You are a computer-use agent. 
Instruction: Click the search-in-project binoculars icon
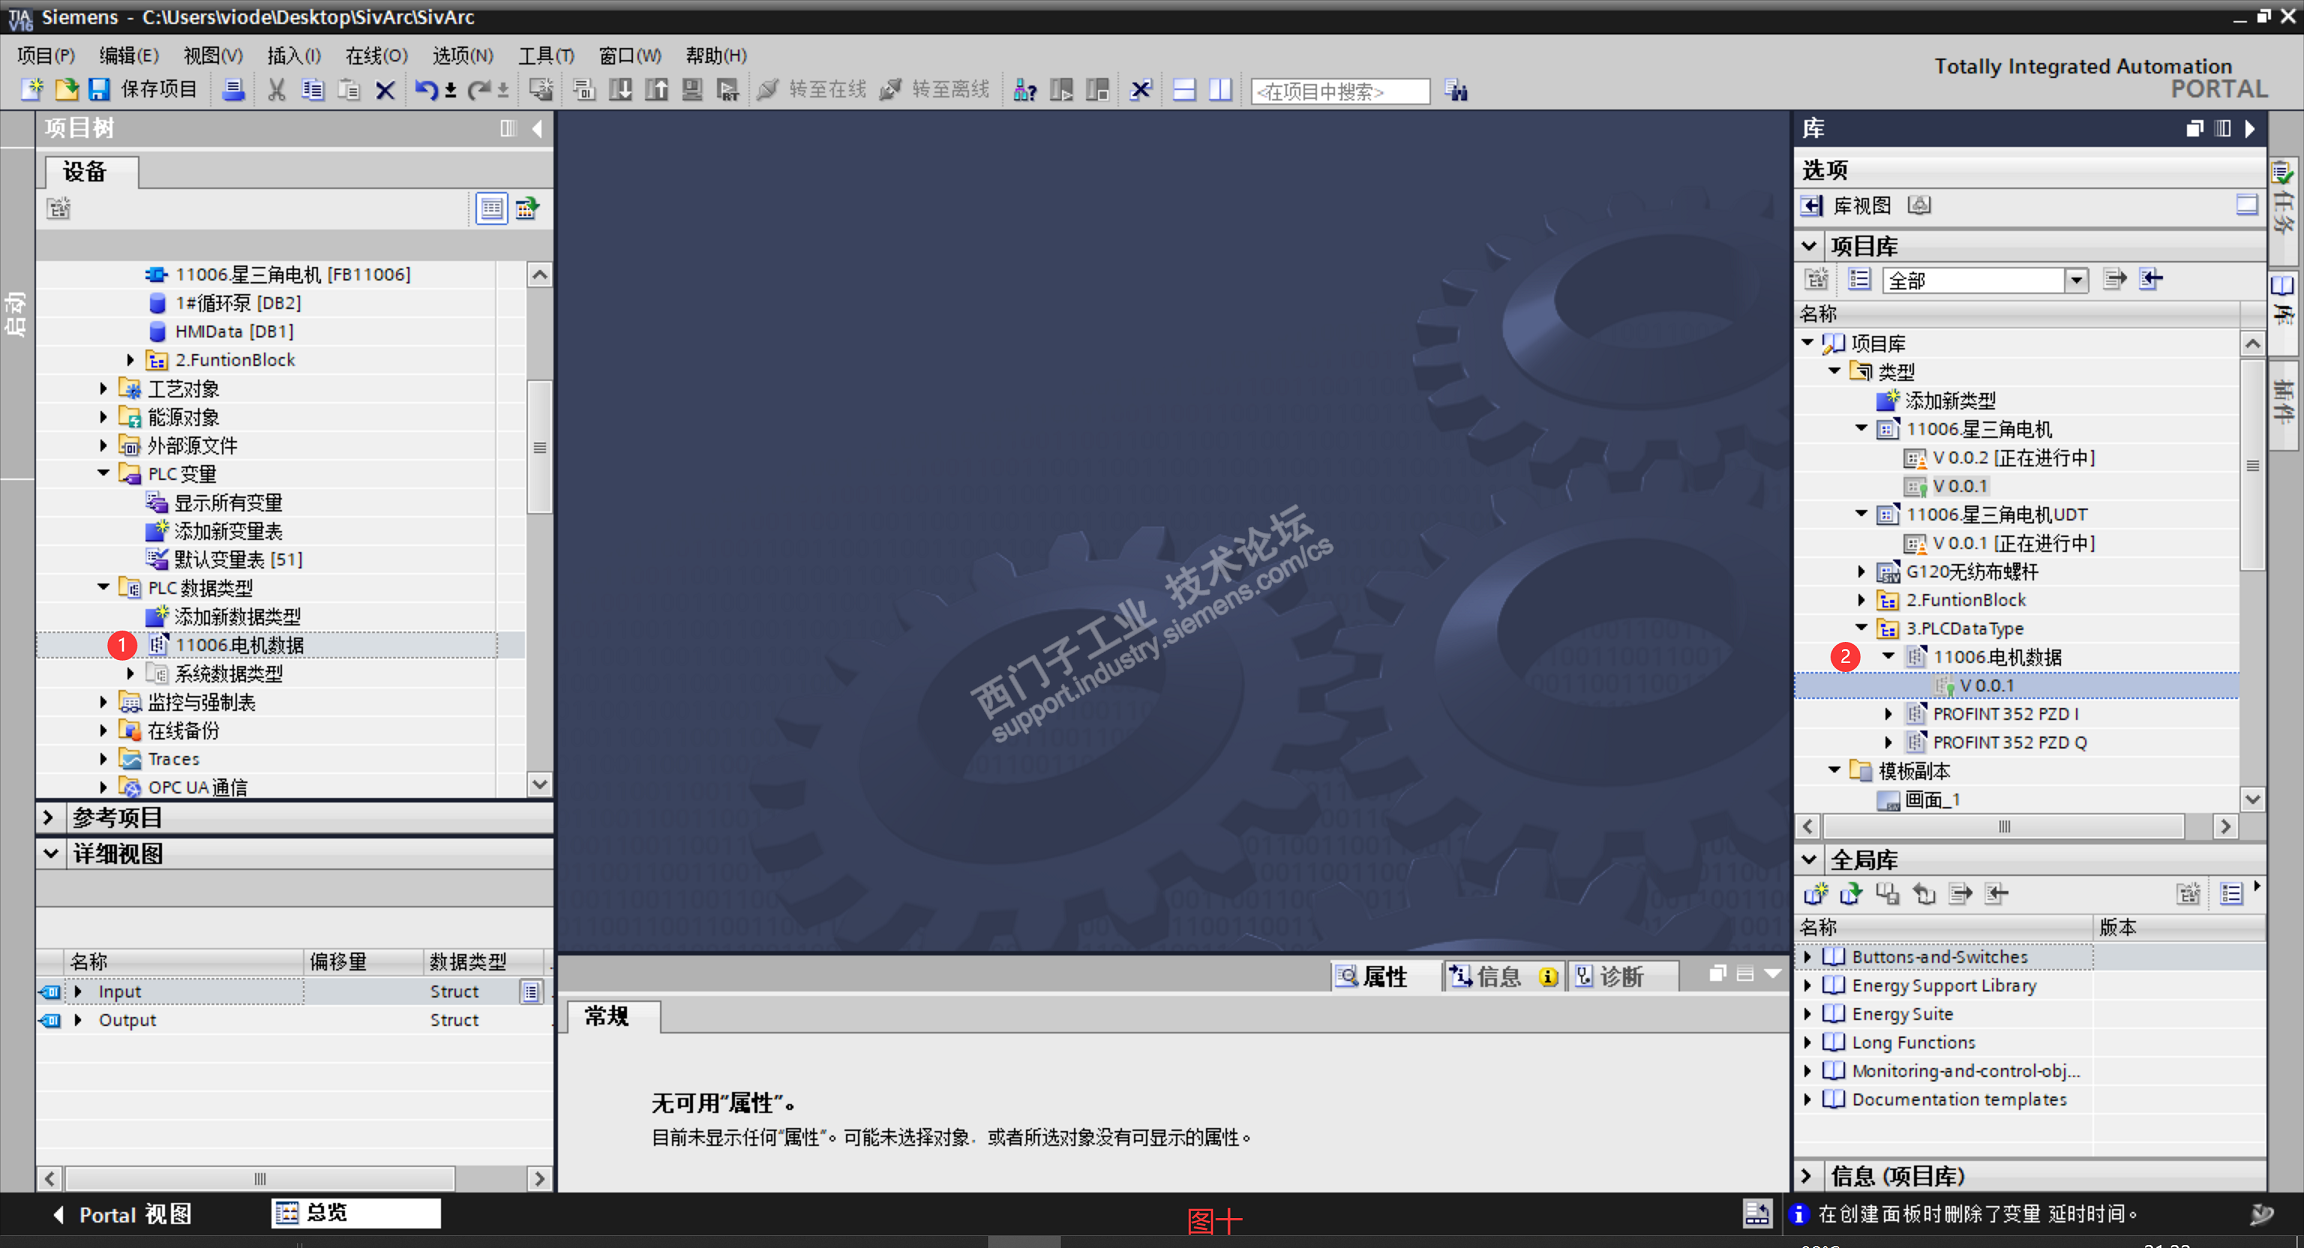pyautogui.click(x=1457, y=91)
